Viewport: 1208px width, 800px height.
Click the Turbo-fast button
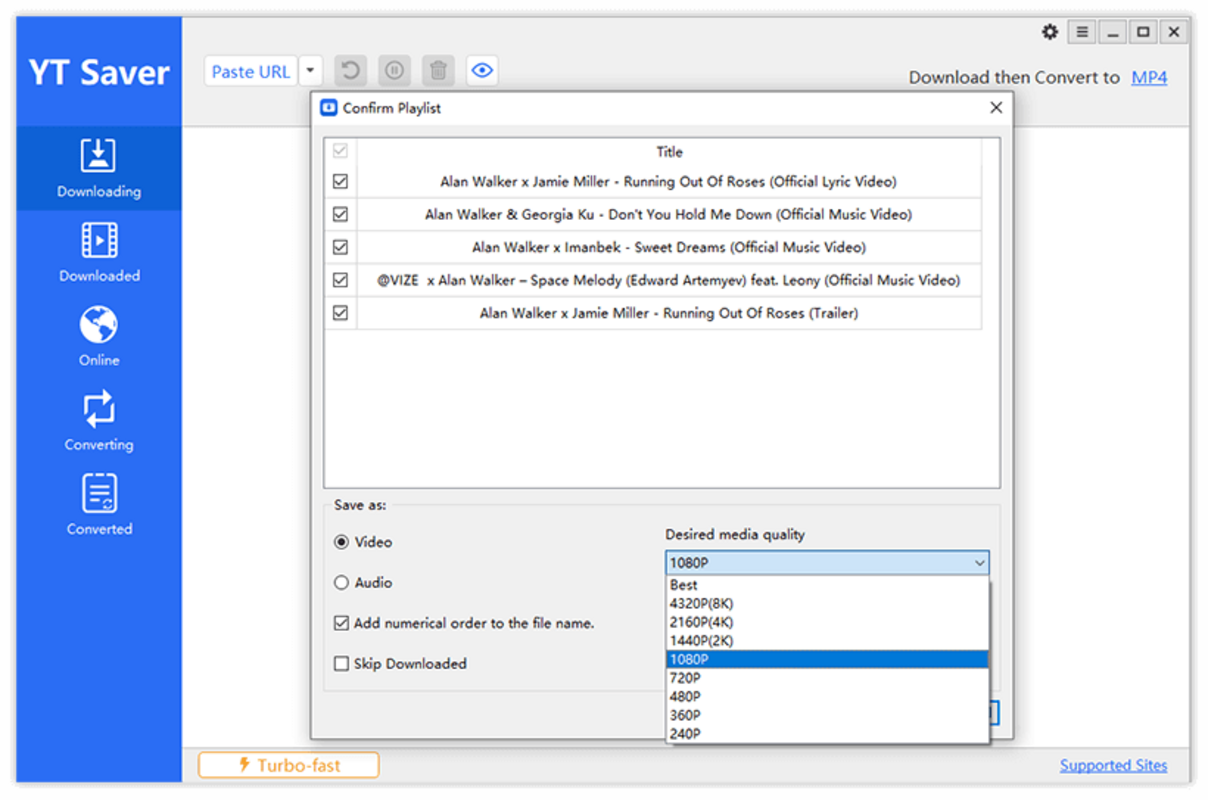coord(289,765)
